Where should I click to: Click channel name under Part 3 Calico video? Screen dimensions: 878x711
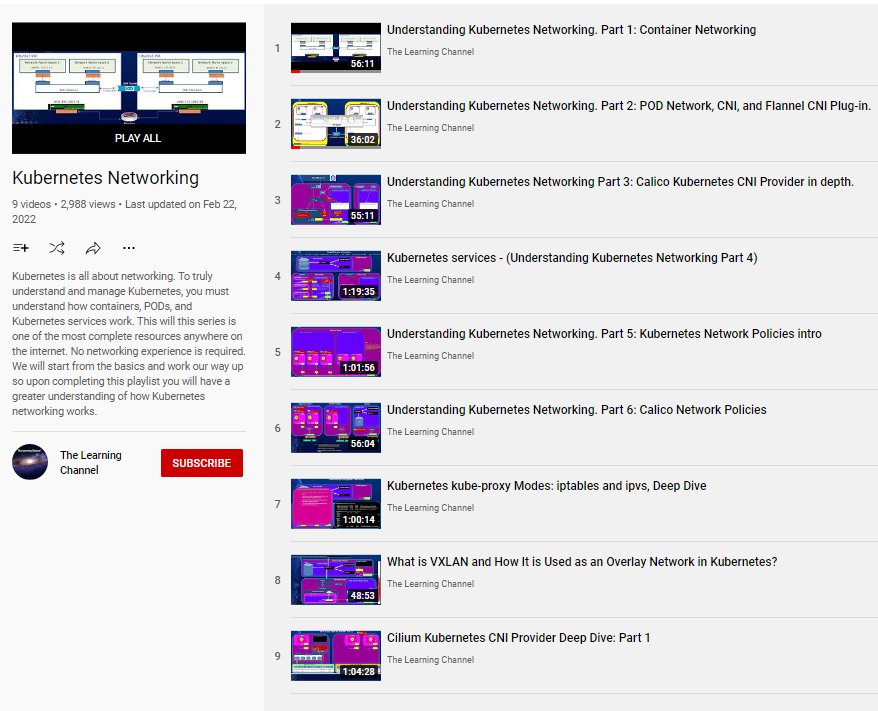pos(430,204)
